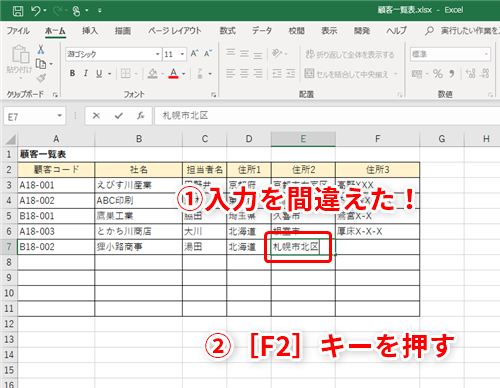Confirm entry with the checkmark button
500x388 pixels.
coord(119,116)
